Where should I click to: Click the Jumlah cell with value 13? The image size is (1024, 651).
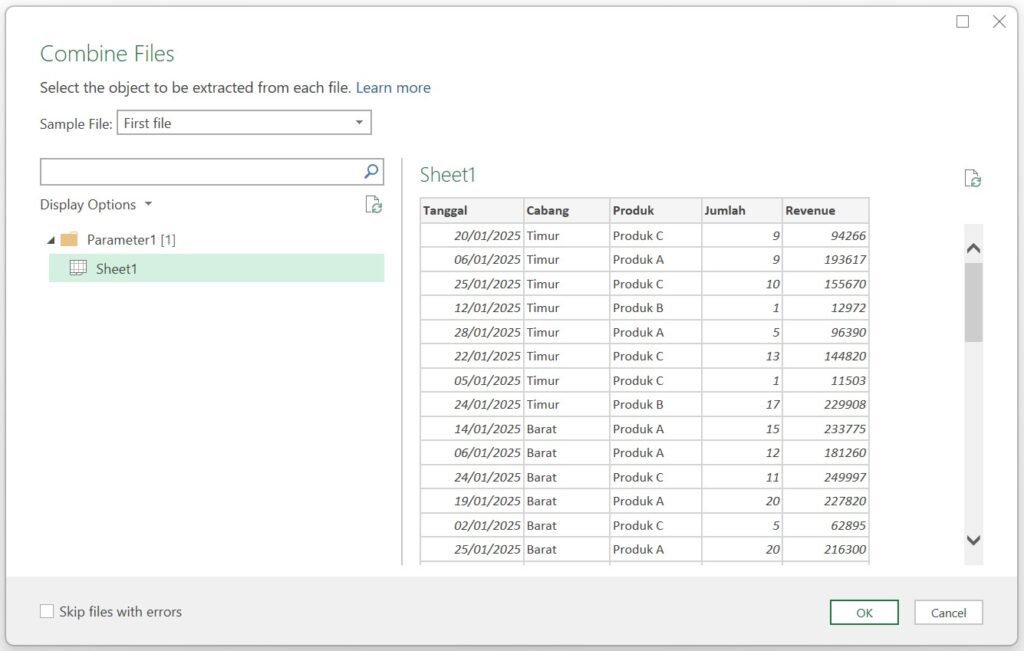(x=741, y=356)
